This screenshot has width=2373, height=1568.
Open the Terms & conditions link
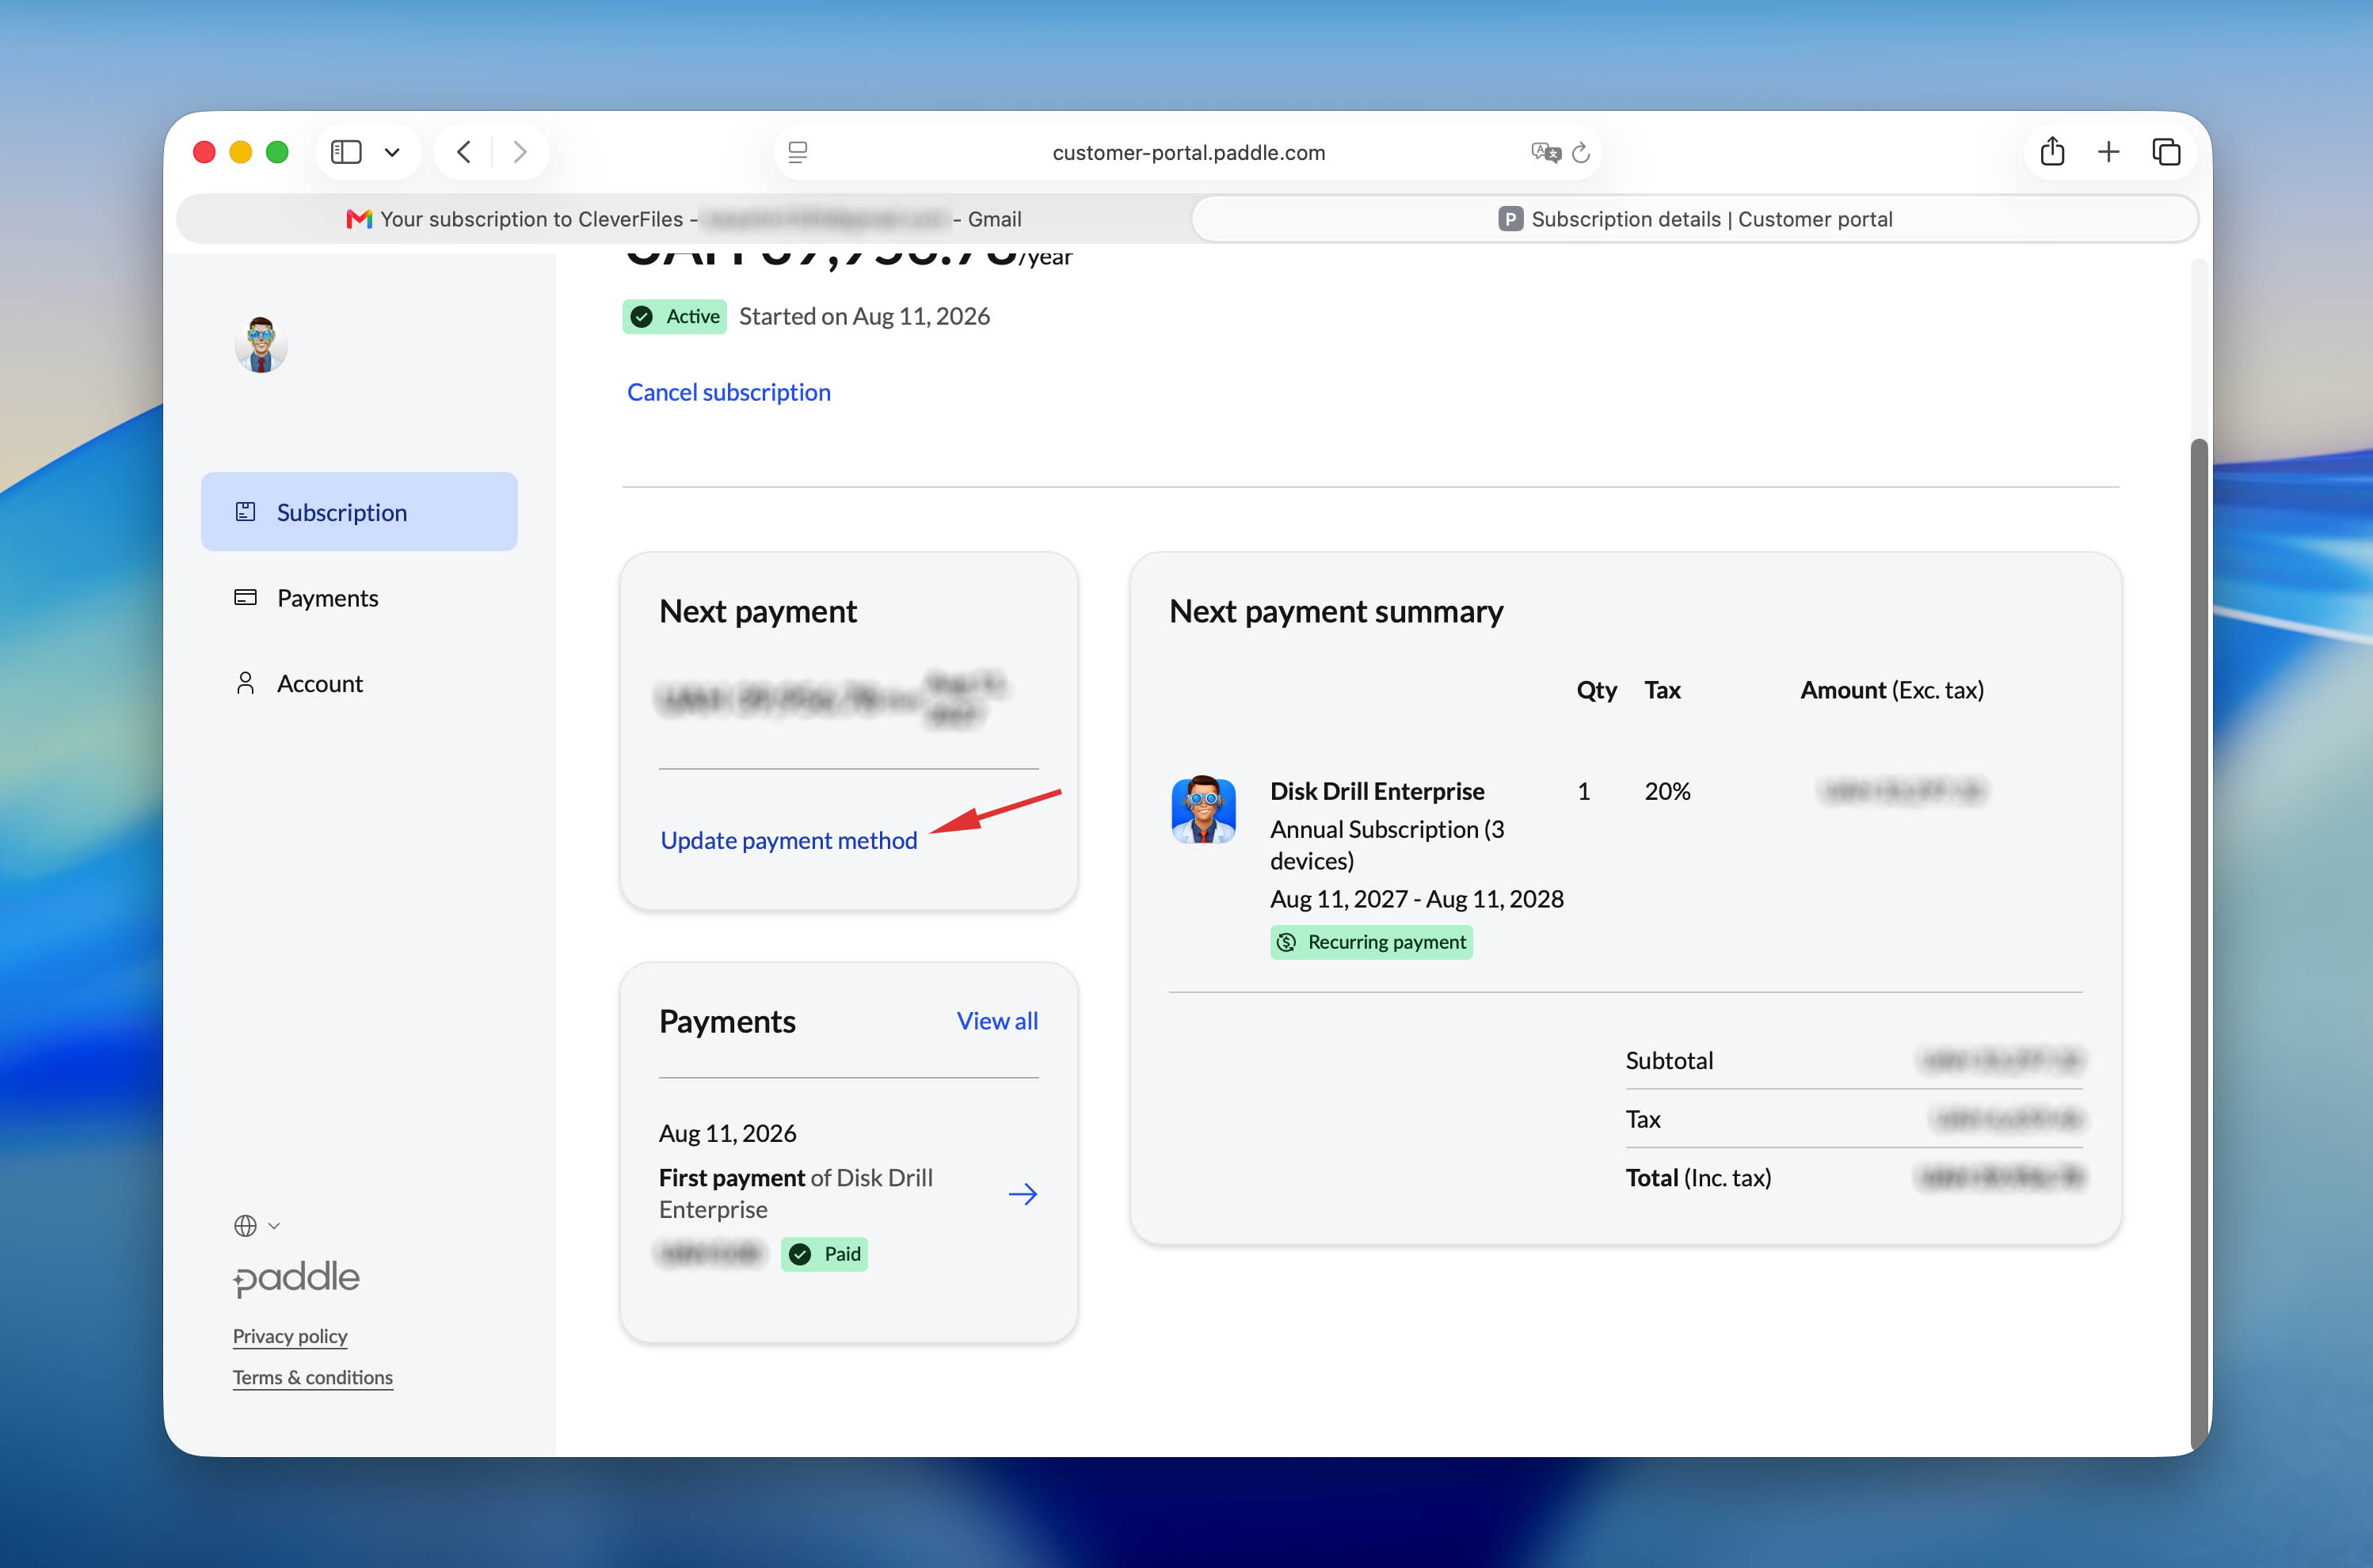point(313,1377)
